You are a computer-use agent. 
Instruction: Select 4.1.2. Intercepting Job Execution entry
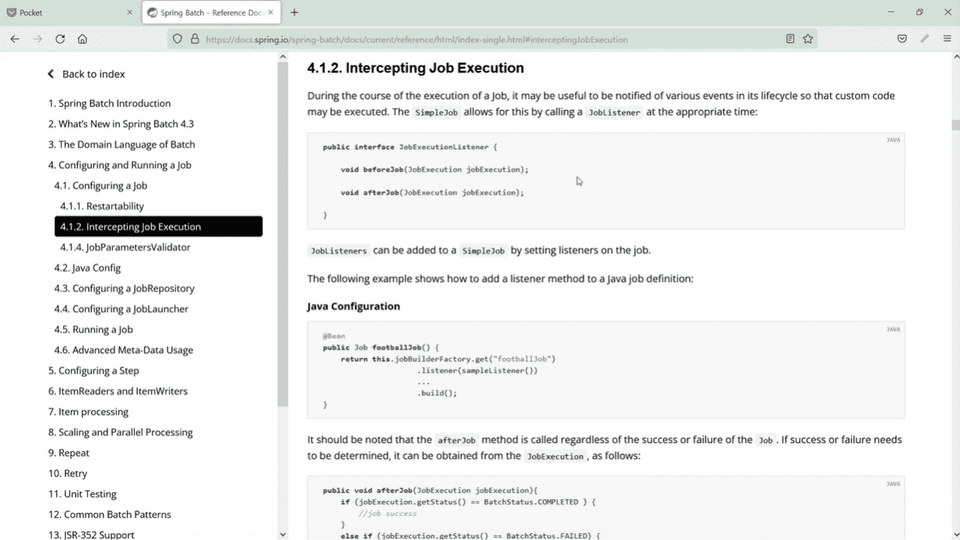click(159, 227)
